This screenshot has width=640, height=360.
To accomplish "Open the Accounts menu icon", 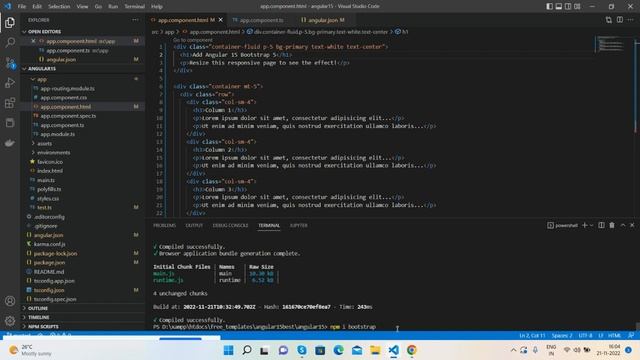I will [10, 301].
